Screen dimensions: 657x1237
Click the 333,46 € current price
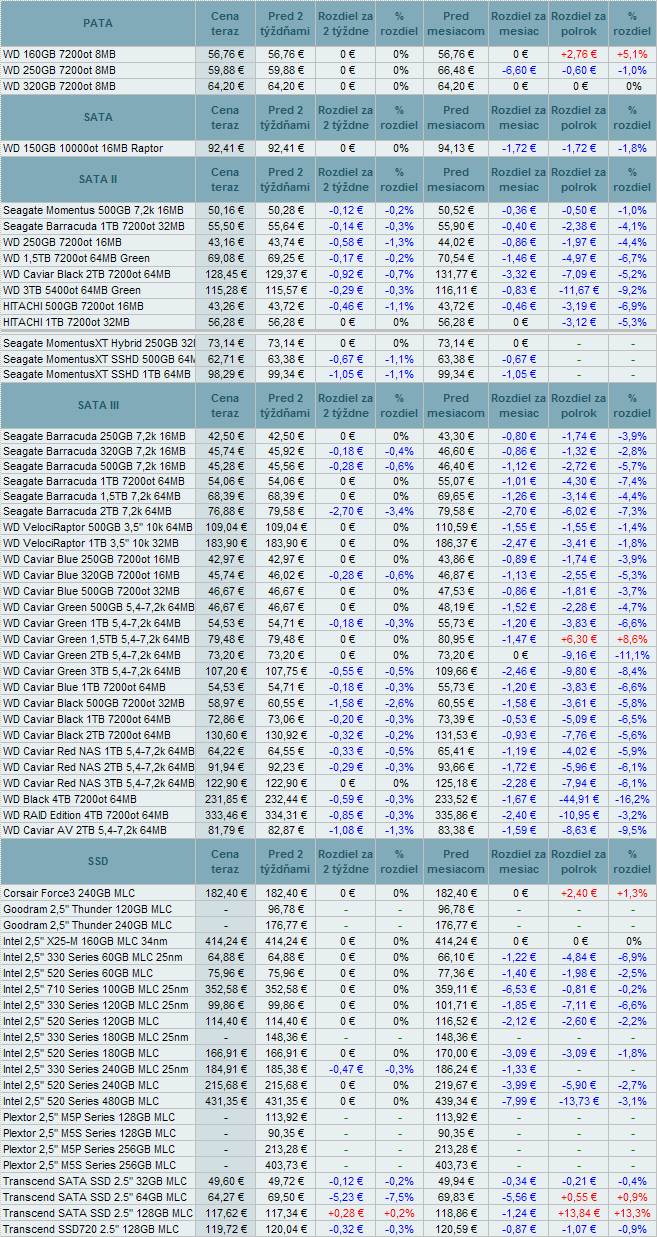click(225, 814)
